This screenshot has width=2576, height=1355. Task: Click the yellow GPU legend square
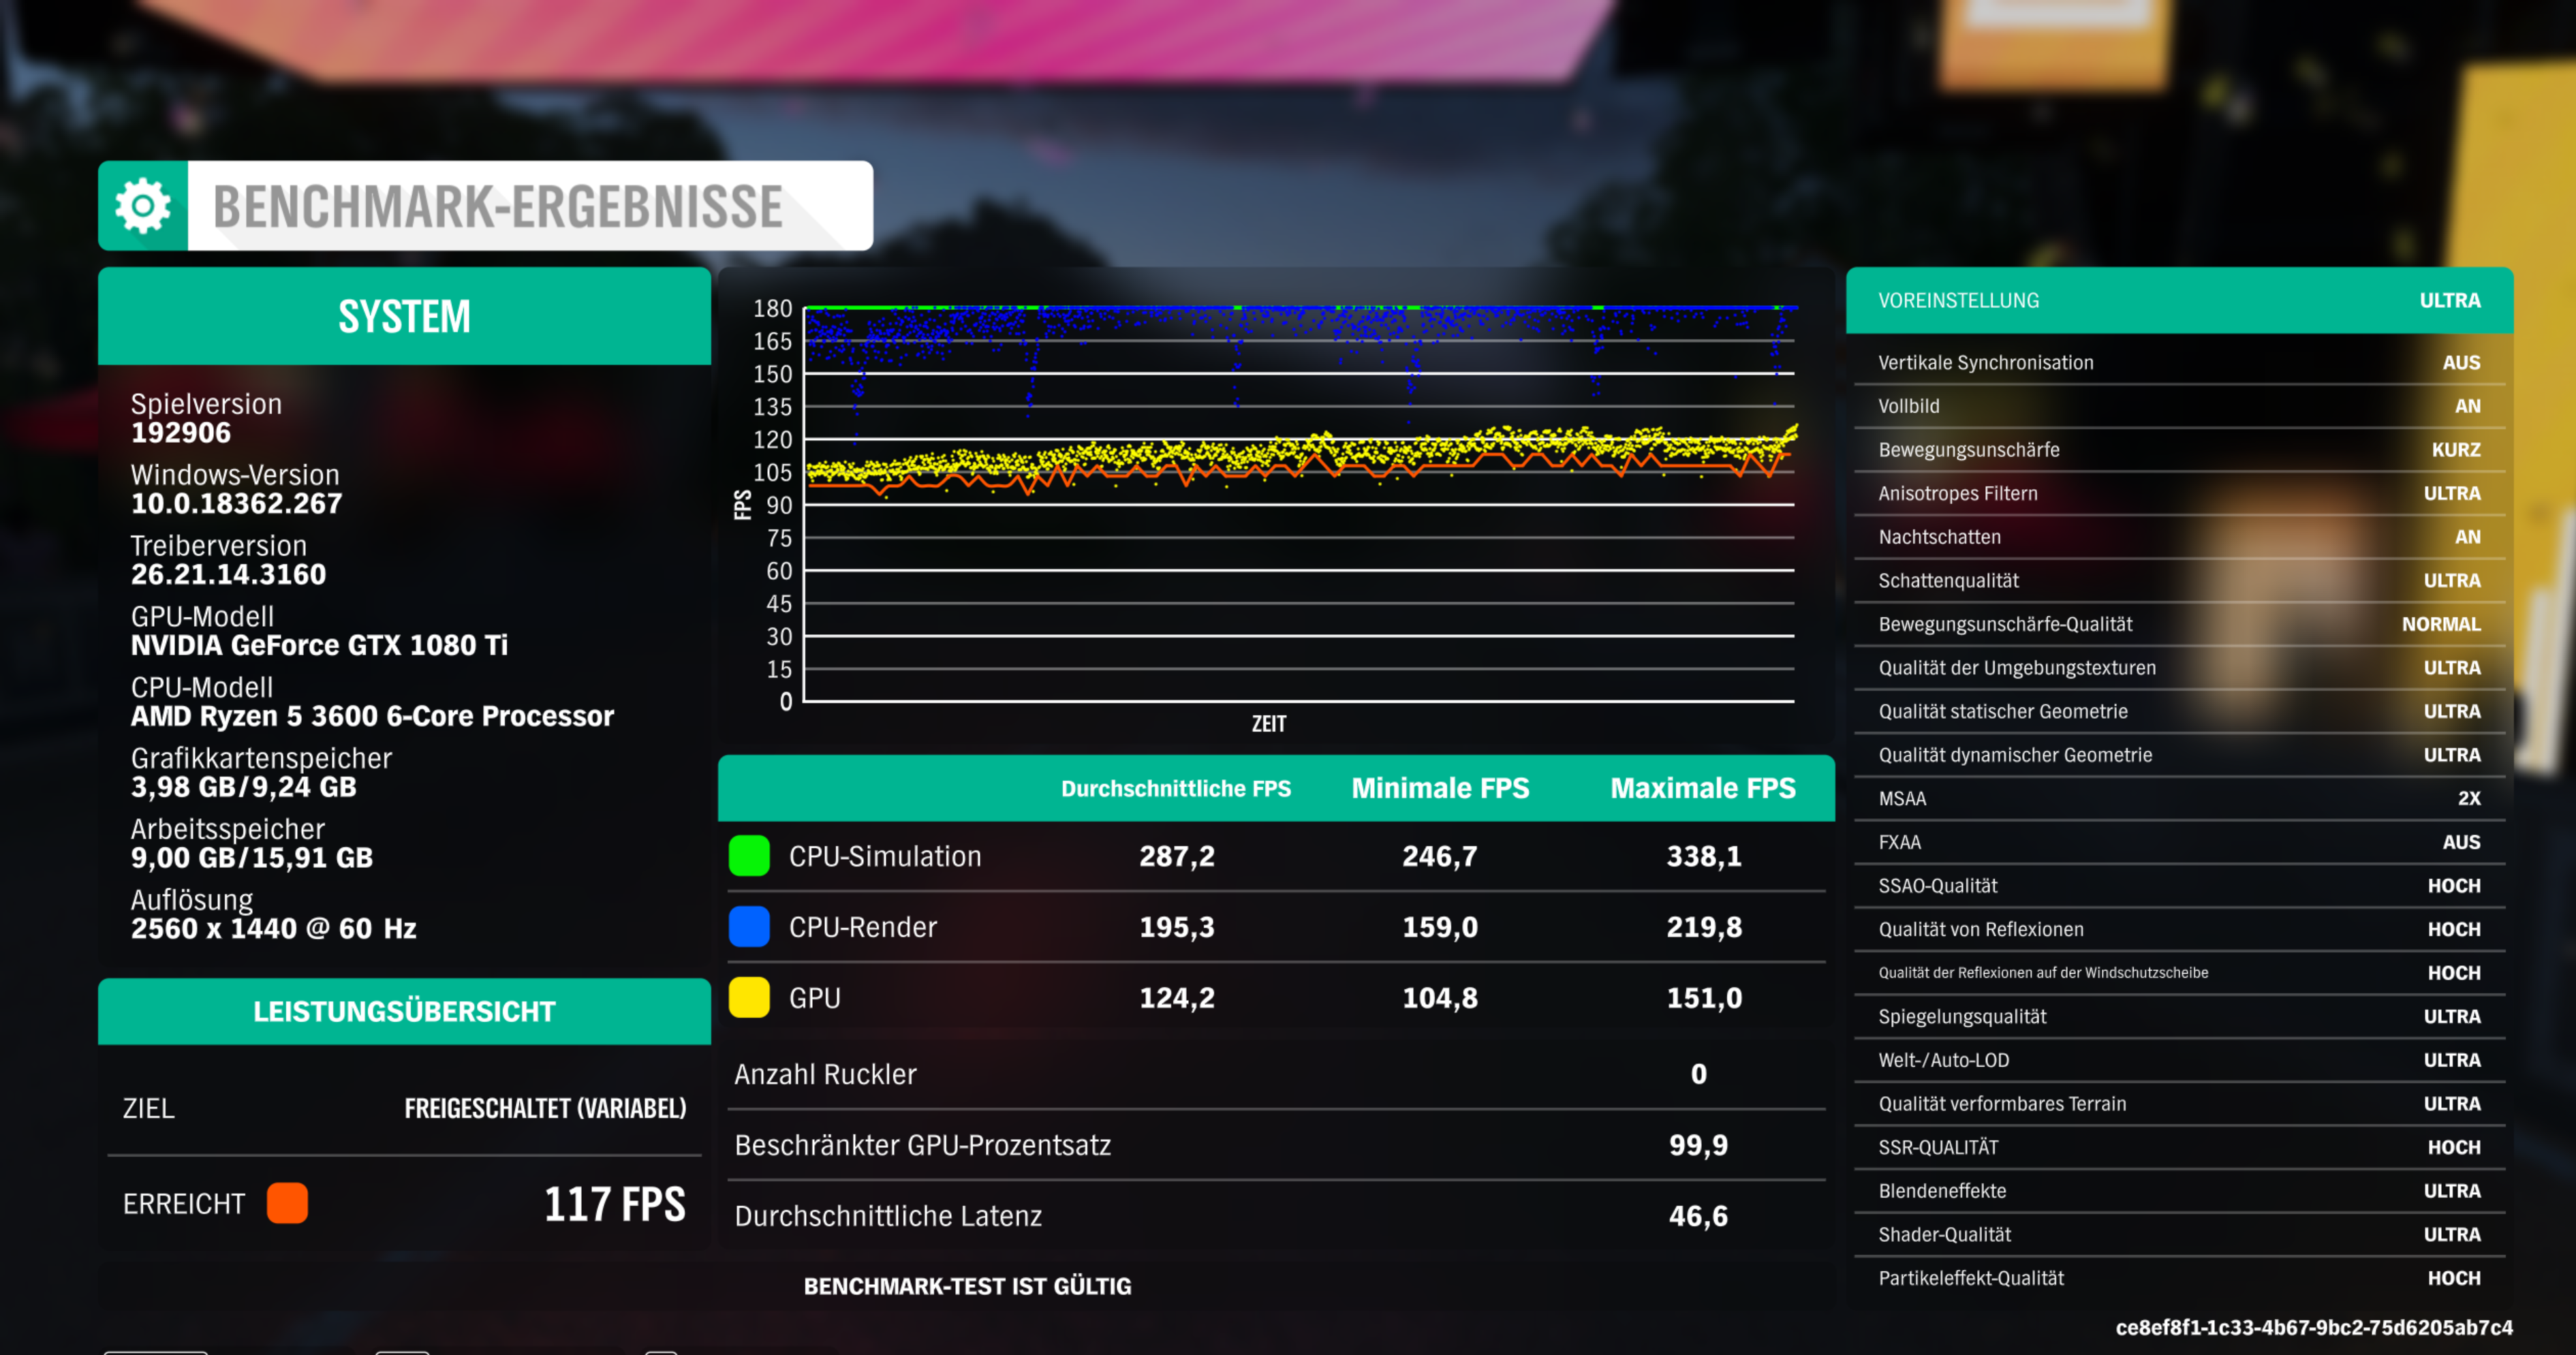pos(749,998)
